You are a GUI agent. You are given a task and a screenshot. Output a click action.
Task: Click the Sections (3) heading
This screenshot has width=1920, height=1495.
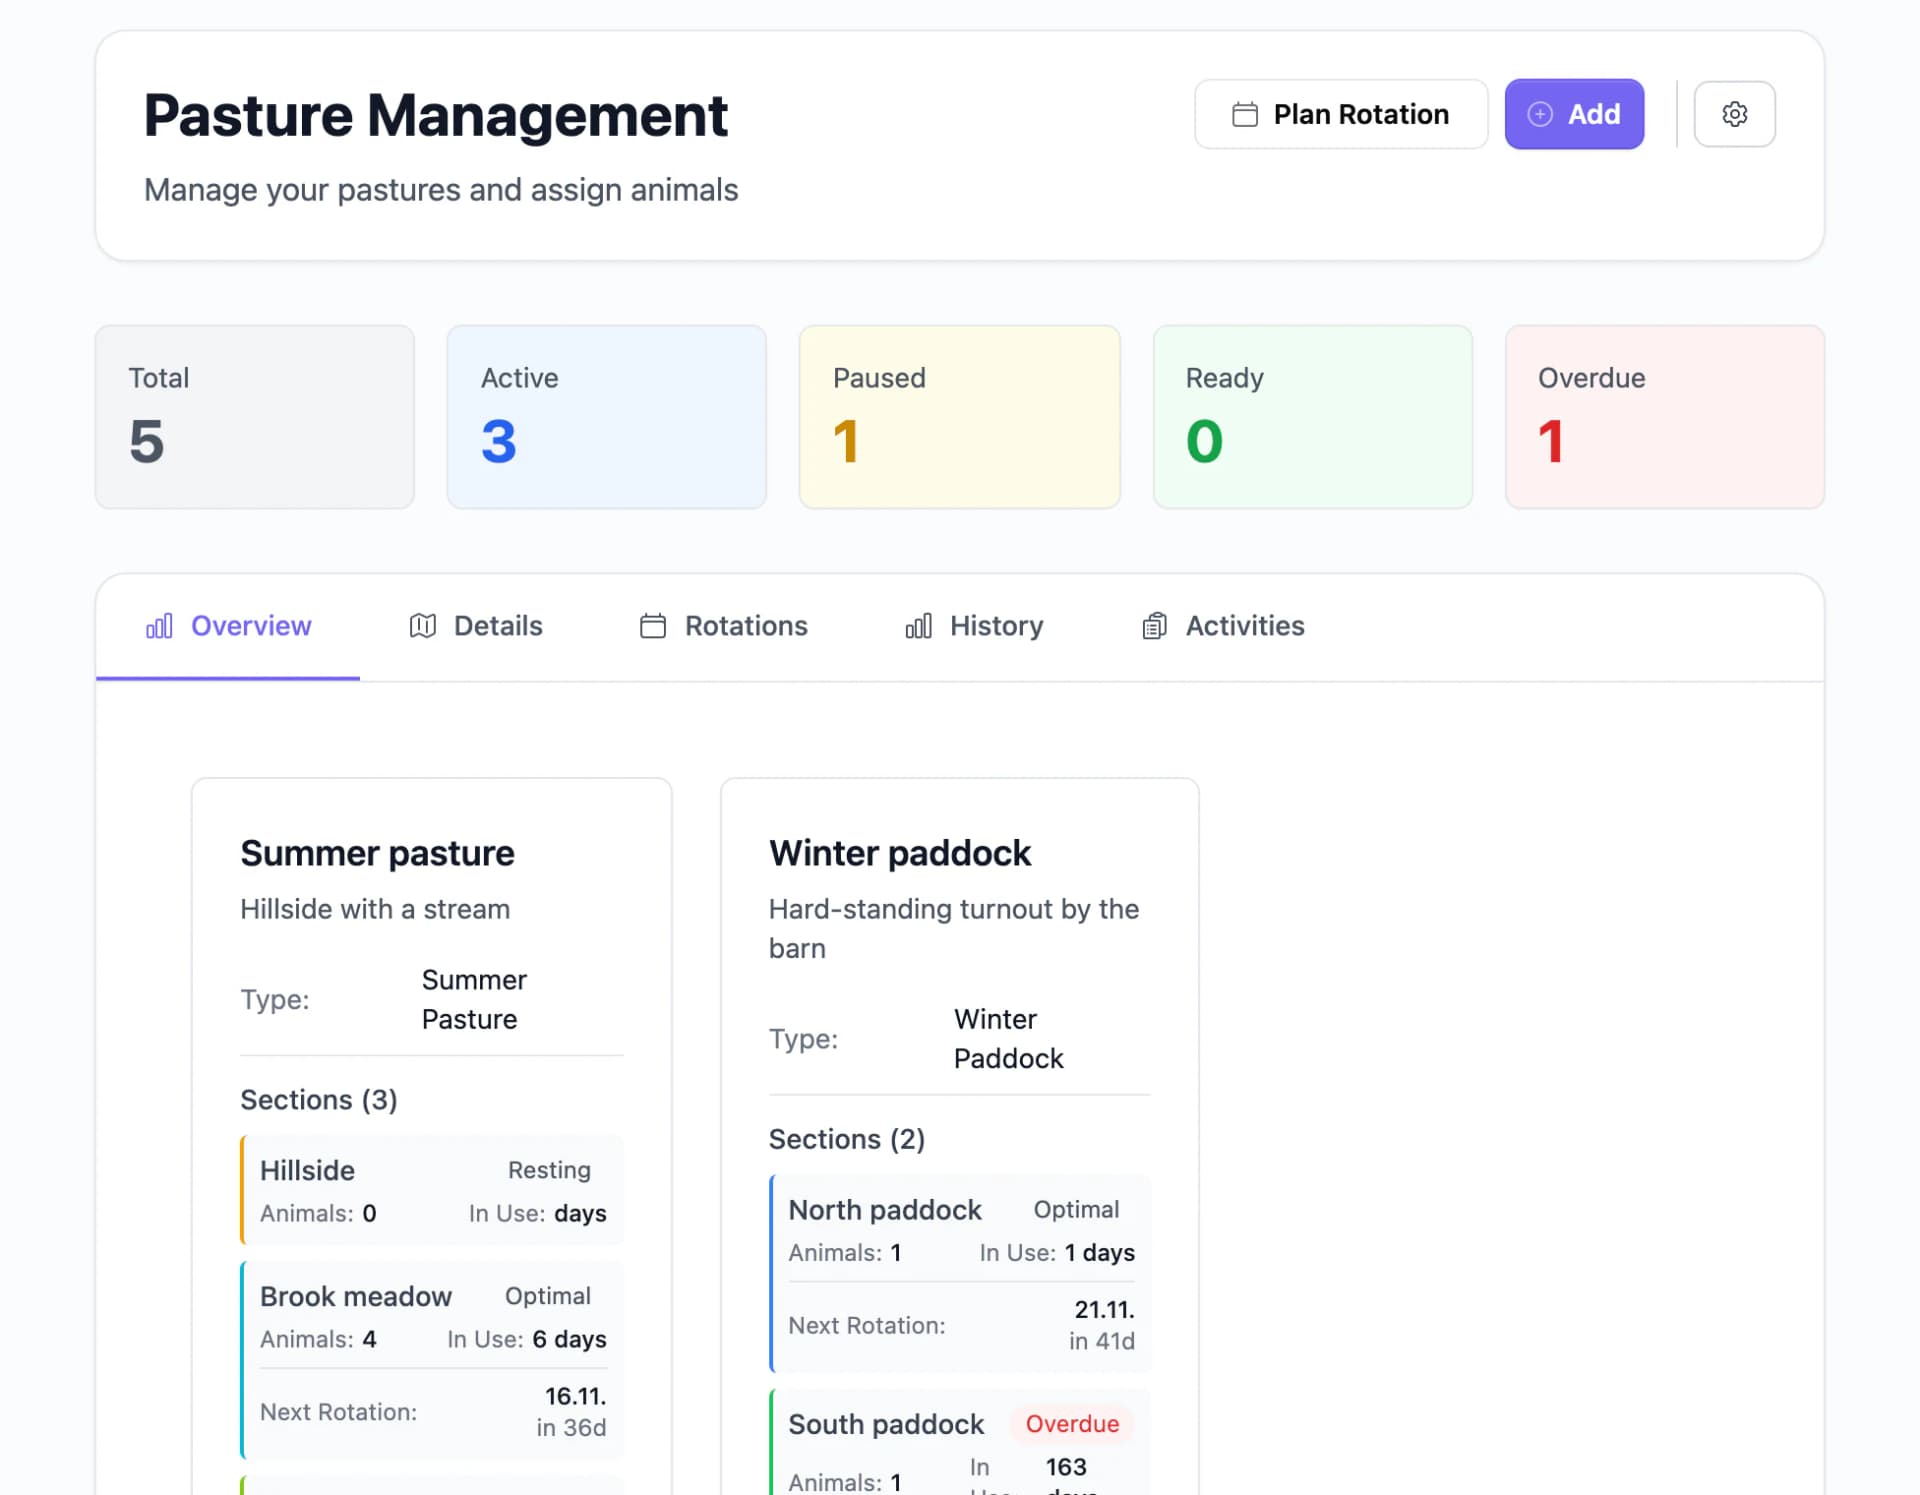(319, 1100)
